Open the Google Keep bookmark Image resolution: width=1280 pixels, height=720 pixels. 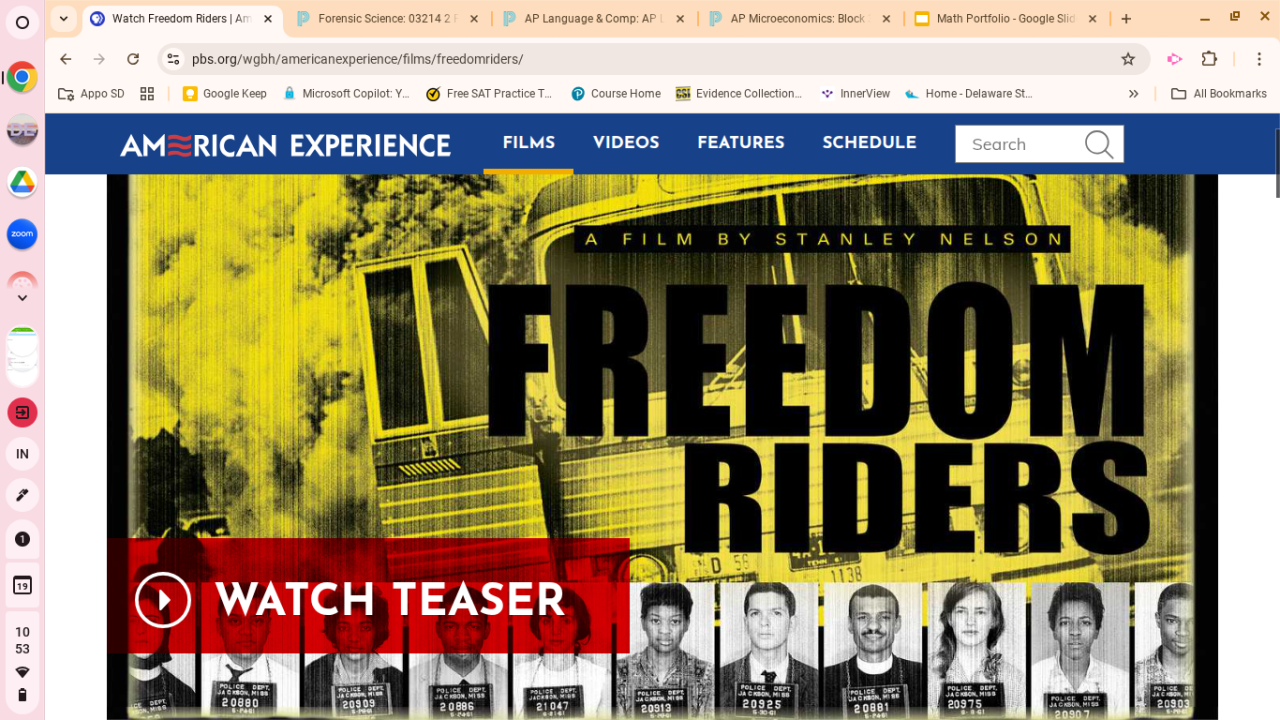click(x=224, y=94)
